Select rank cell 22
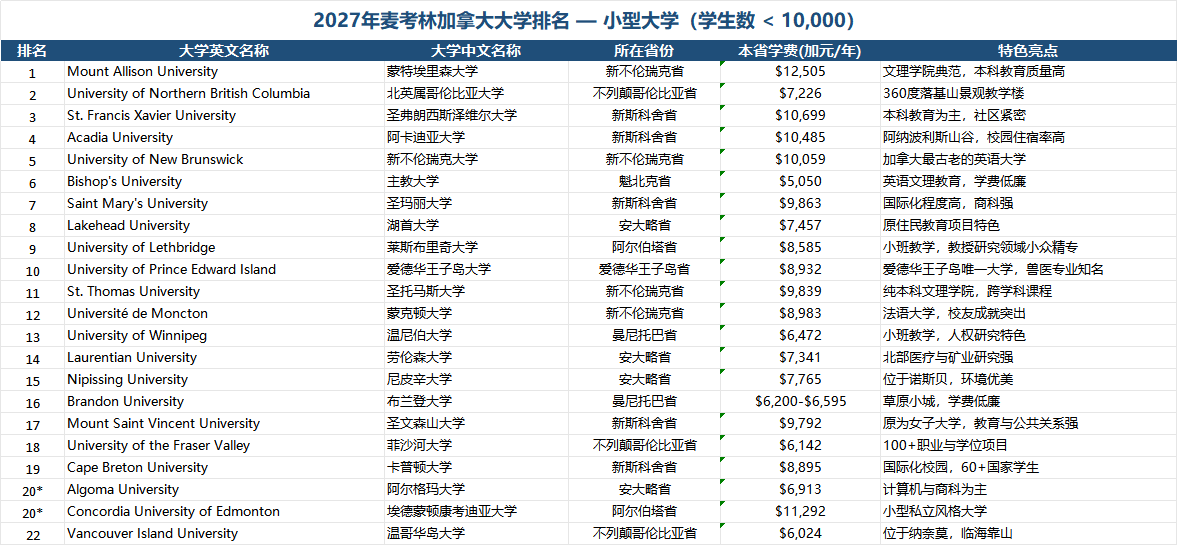1177x545 pixels. point(32,533)
